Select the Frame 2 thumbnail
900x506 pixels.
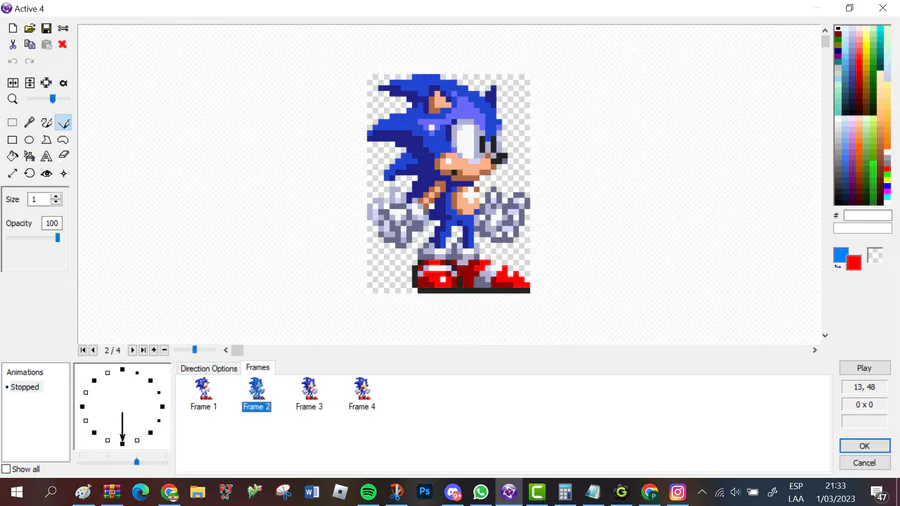click(256, 394)
